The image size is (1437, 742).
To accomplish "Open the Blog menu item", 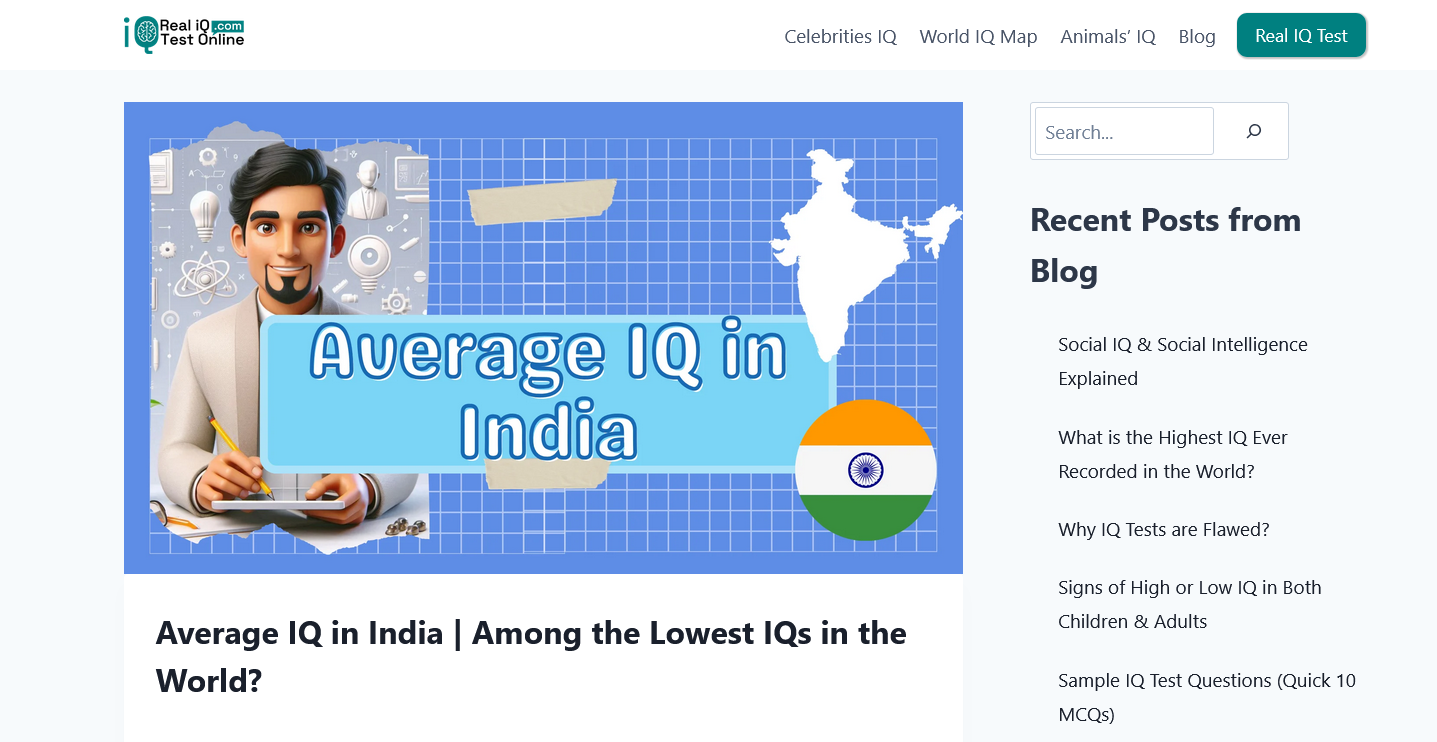I will 1197,36.
